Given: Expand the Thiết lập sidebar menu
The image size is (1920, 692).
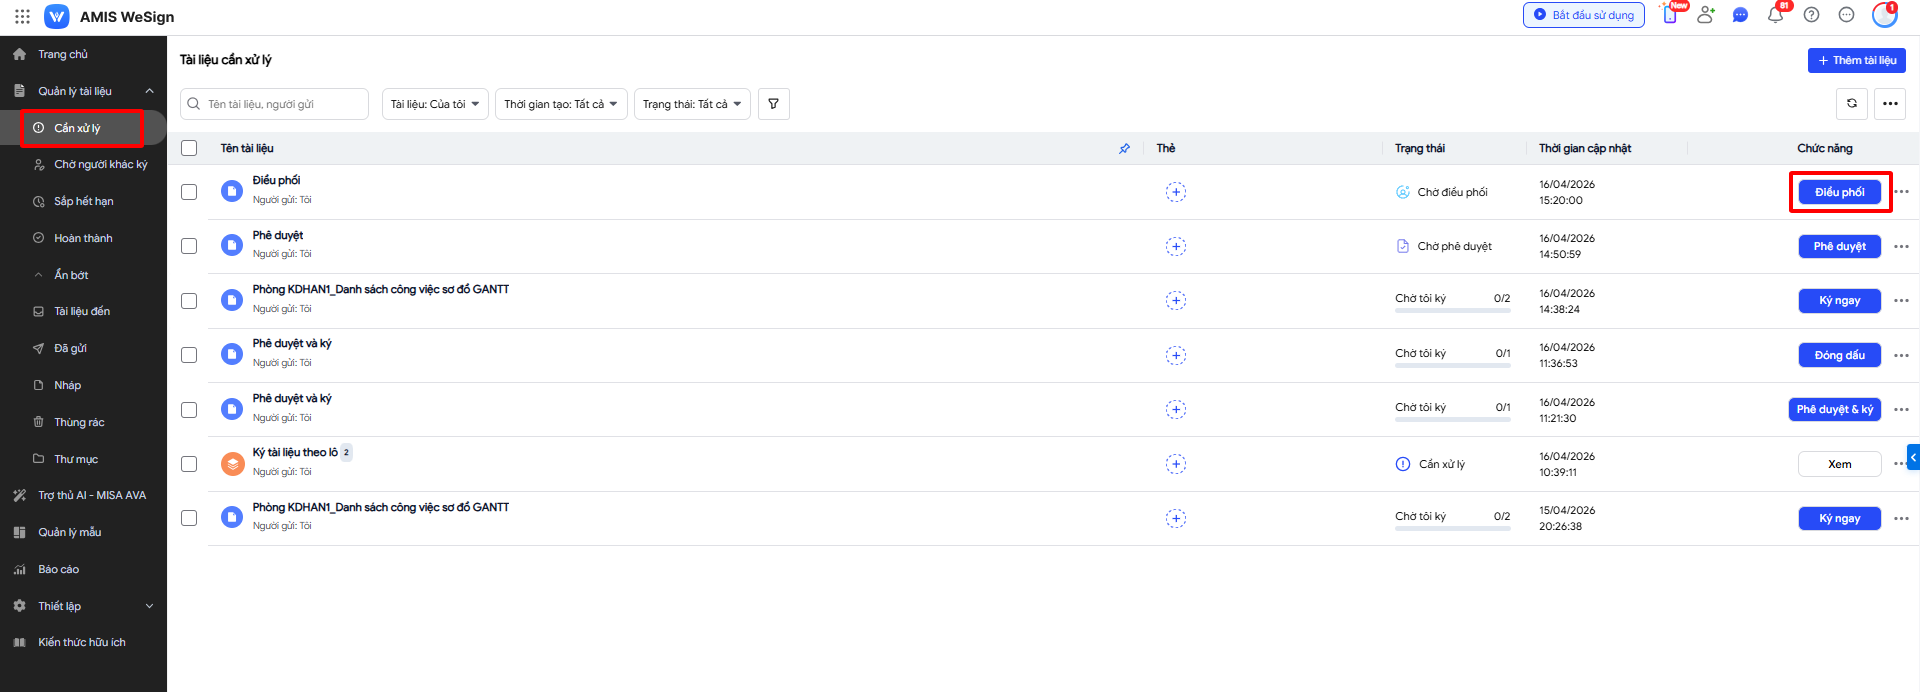Looking at the screenshot, I should 83,606.
